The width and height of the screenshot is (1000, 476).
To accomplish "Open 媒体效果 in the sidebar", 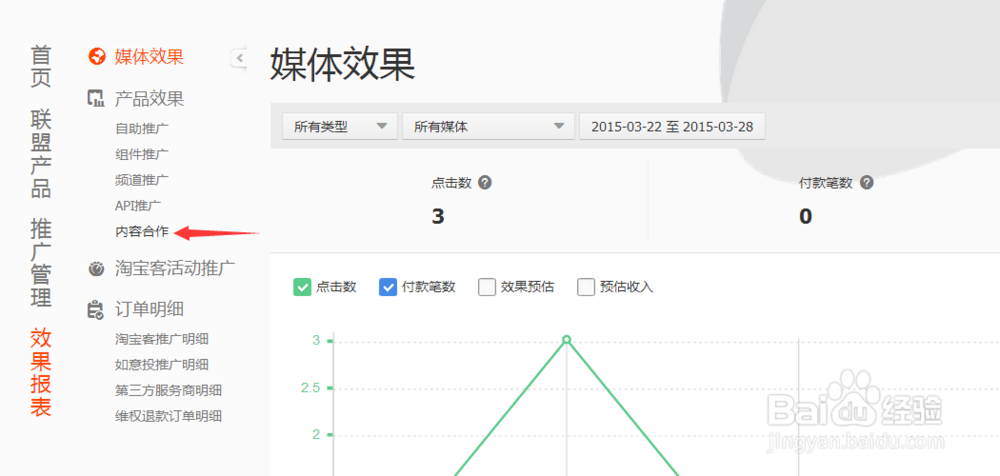I will click(149, 57).
